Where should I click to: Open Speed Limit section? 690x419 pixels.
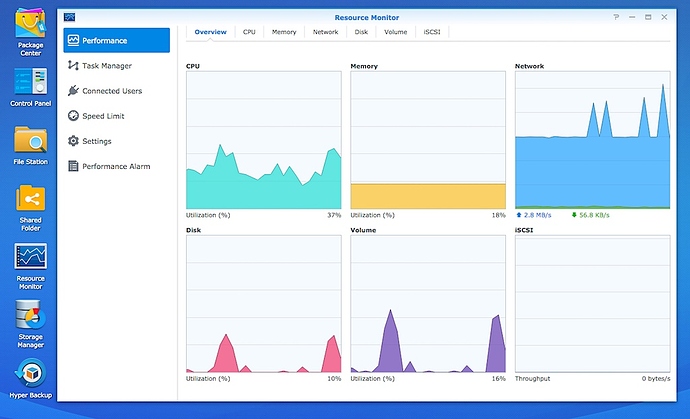(117, 116)
